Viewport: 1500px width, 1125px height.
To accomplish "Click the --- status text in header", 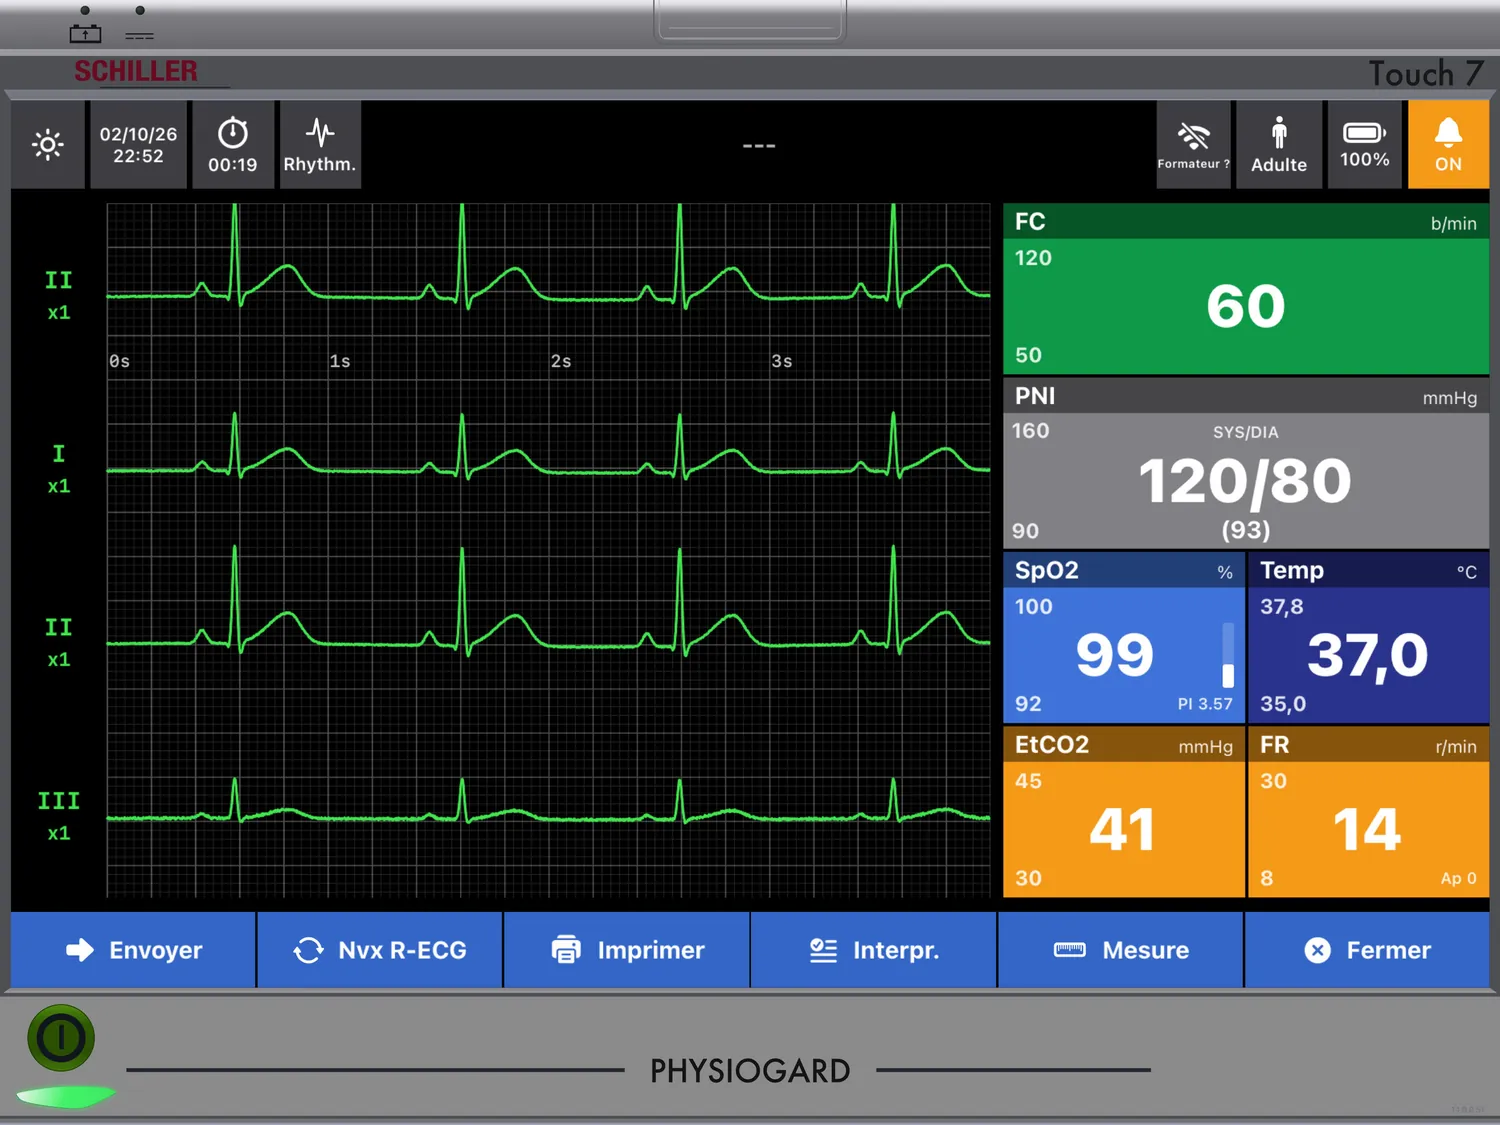I will (759, 146).
